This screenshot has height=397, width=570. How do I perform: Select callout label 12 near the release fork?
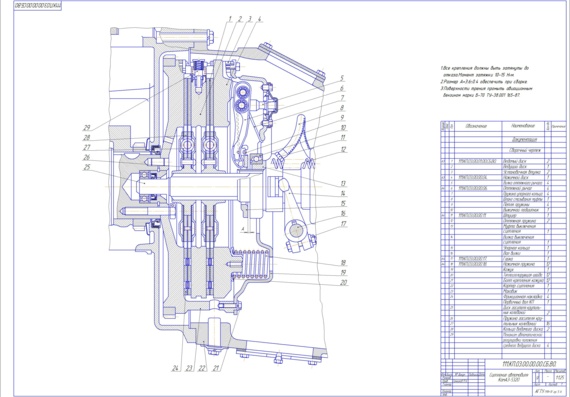pos(344,149)
